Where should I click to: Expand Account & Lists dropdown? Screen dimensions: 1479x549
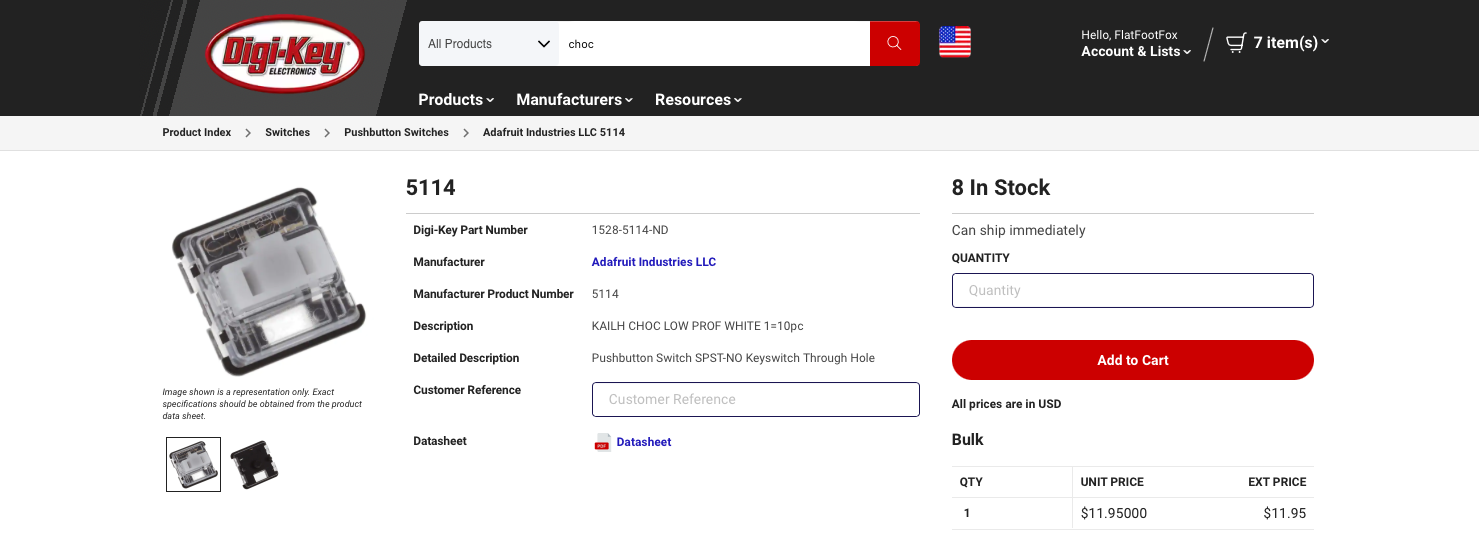(1136, 51)
